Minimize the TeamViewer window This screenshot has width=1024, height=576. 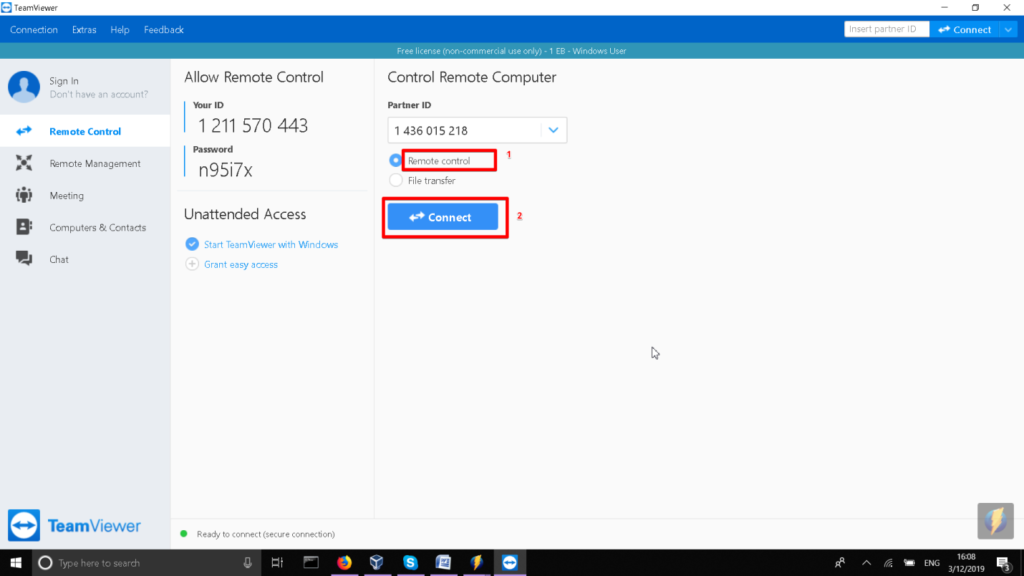coord(944,8)
